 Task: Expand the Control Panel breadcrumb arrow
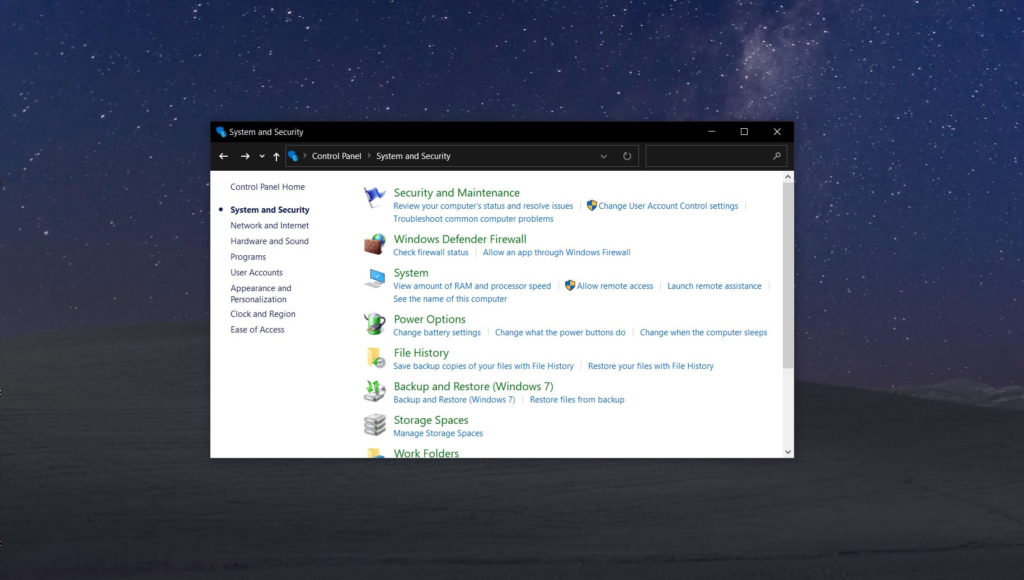coord(367,156)
